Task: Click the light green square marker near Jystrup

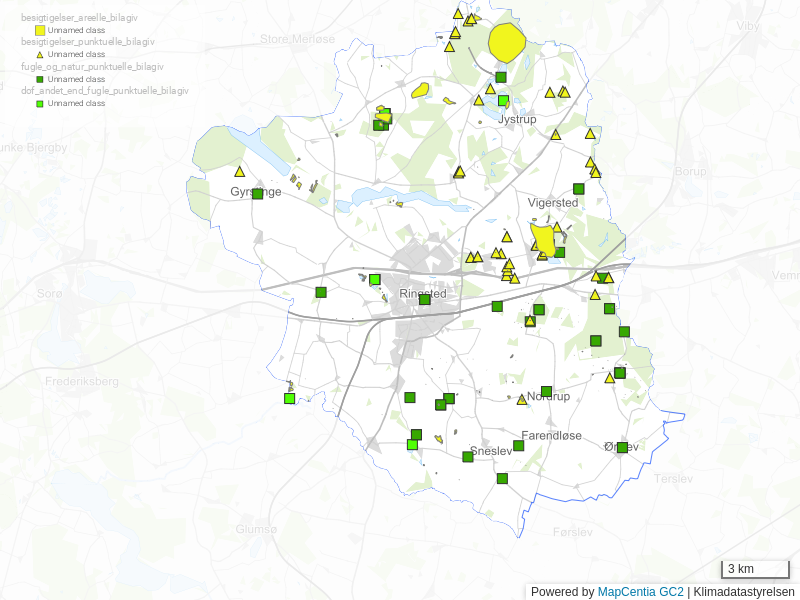Action: click(x=503, y=100)
